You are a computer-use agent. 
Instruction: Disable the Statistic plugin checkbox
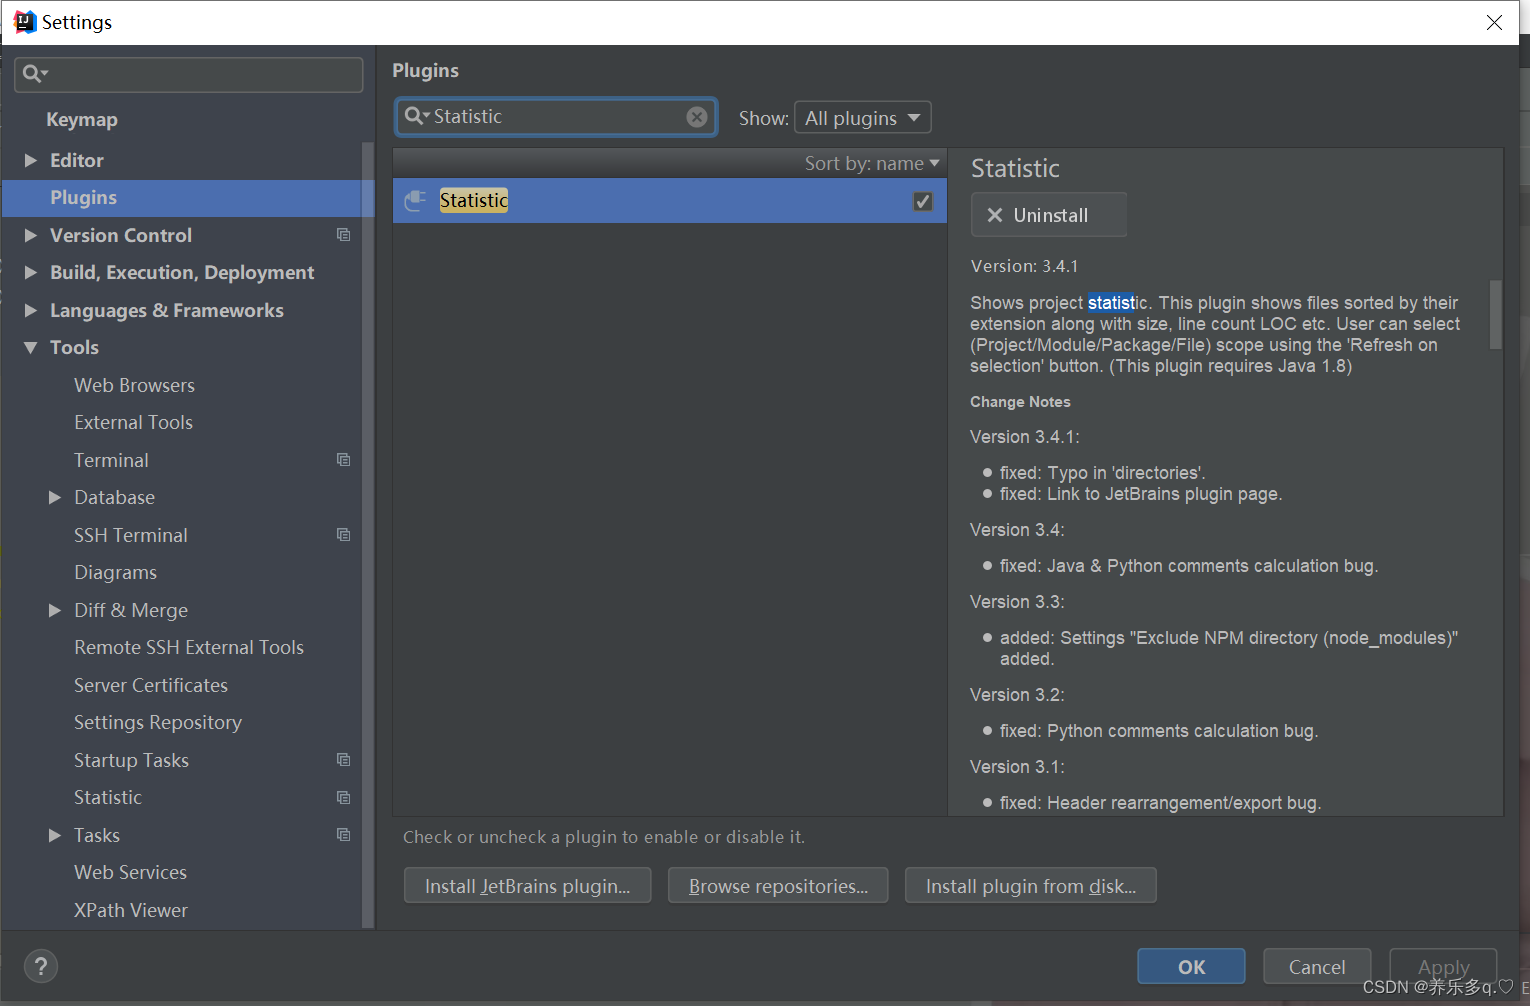[923, 201]
